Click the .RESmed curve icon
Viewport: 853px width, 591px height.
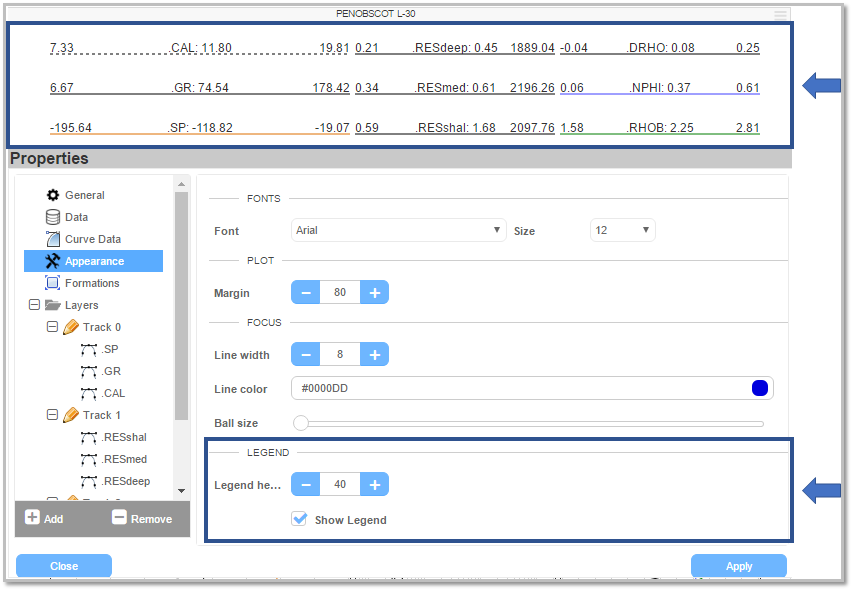89,460
